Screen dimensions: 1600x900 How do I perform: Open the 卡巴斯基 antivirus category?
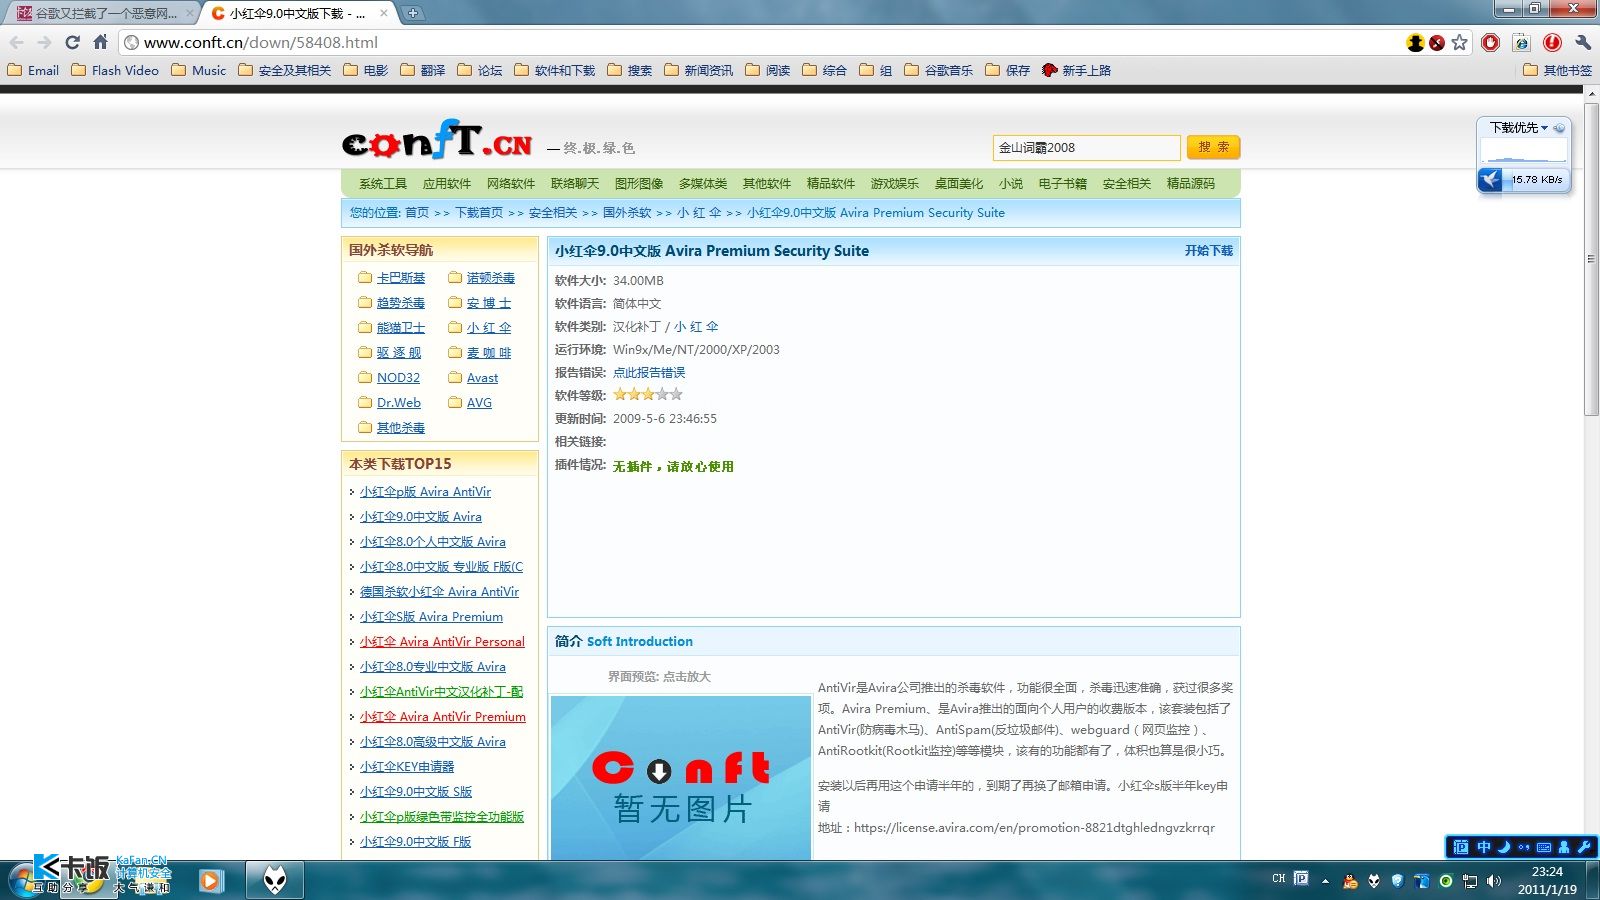click(401, 277)
